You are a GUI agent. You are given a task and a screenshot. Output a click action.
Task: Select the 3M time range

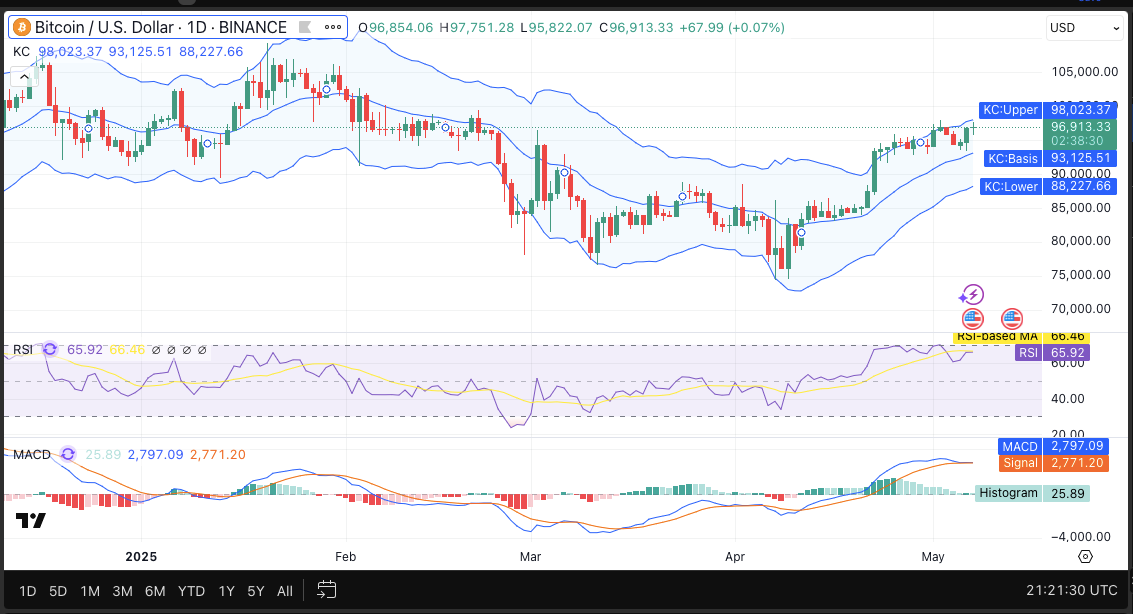122,591
